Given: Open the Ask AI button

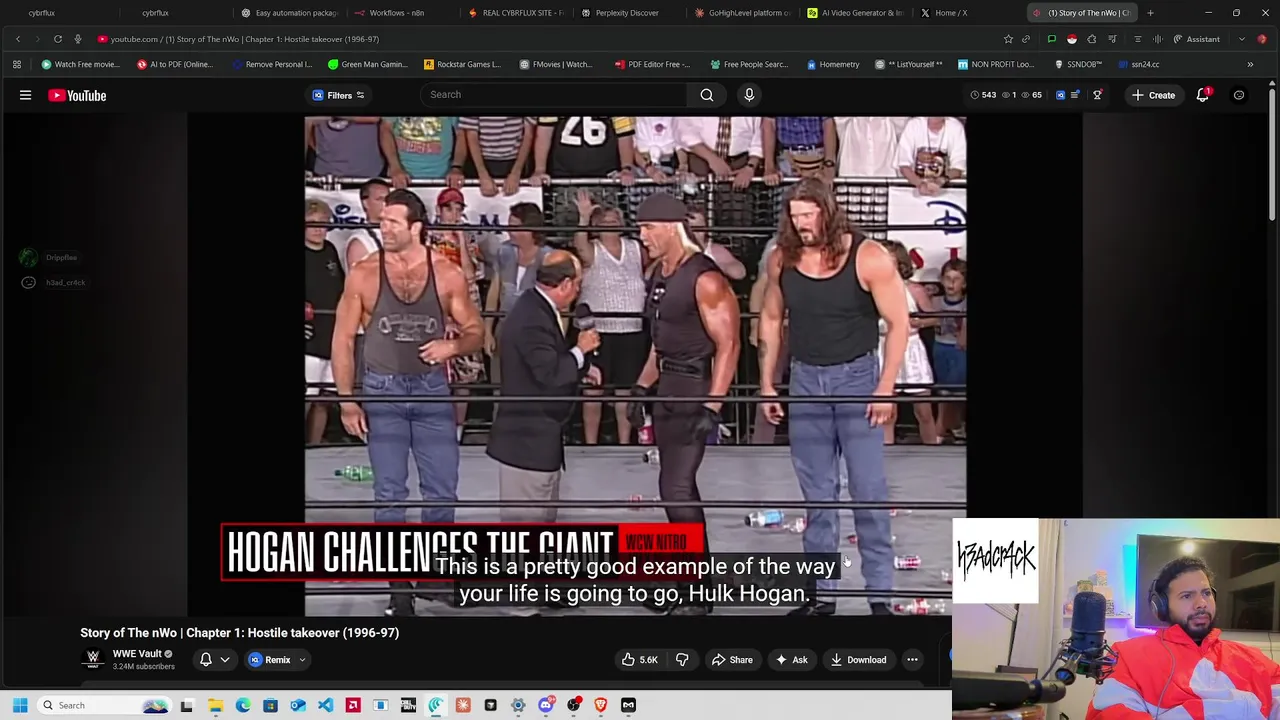Looking at the screenshot, I should tap(791, 660).
